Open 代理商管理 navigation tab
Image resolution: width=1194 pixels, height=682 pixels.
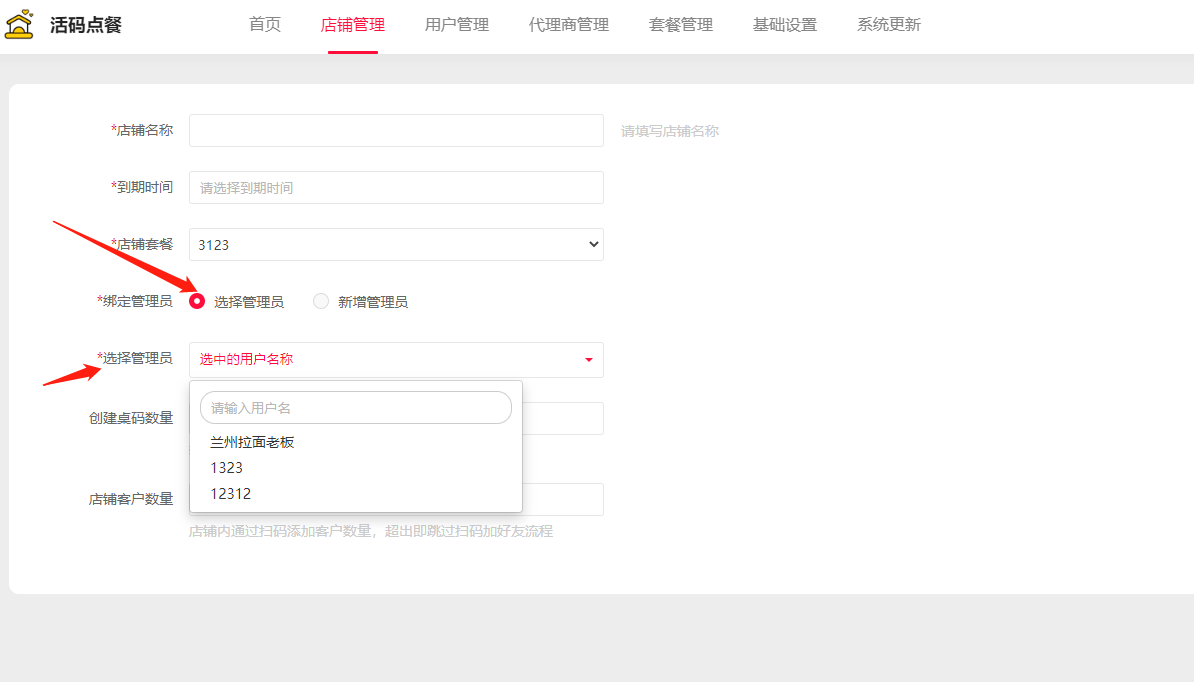(x=568, y=25)
